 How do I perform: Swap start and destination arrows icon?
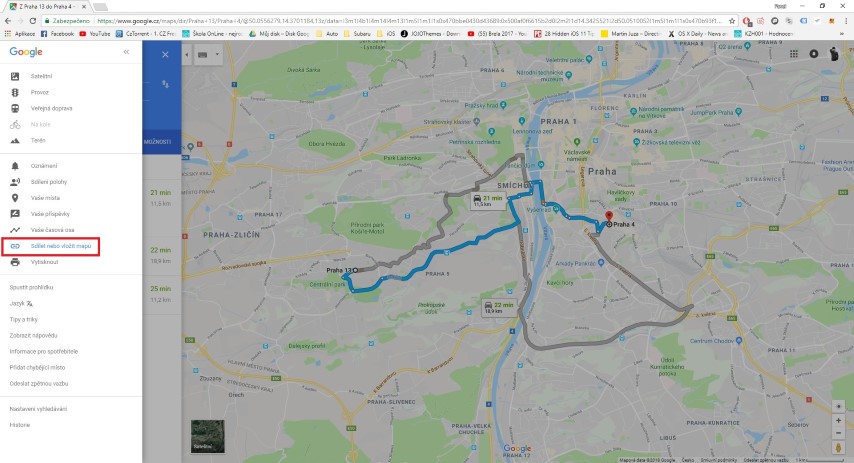tap(165, 84)
